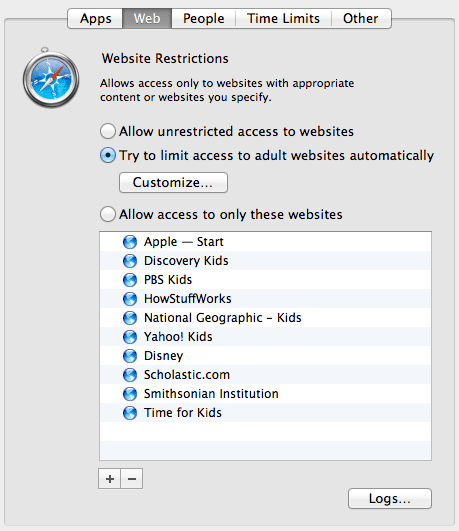
Task: Open the Logs… window
Action: coord(390,498)
